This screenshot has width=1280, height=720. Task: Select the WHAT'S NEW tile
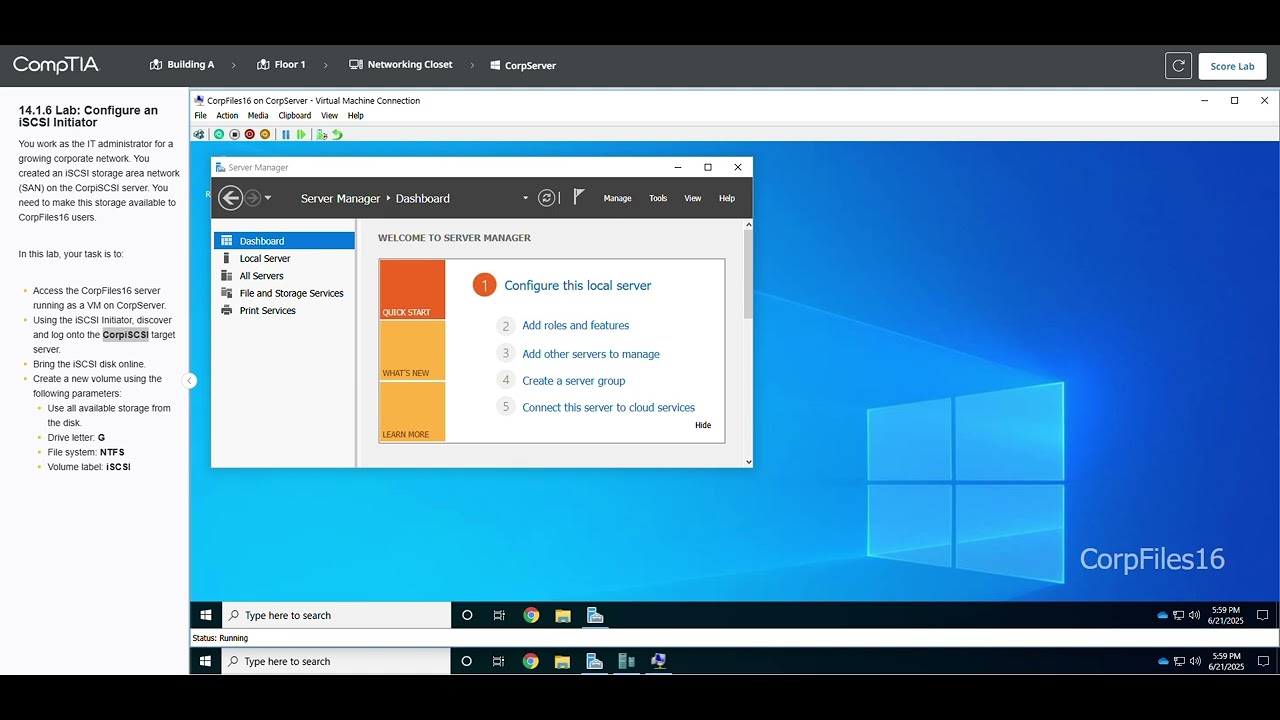[x=412, y=351]
